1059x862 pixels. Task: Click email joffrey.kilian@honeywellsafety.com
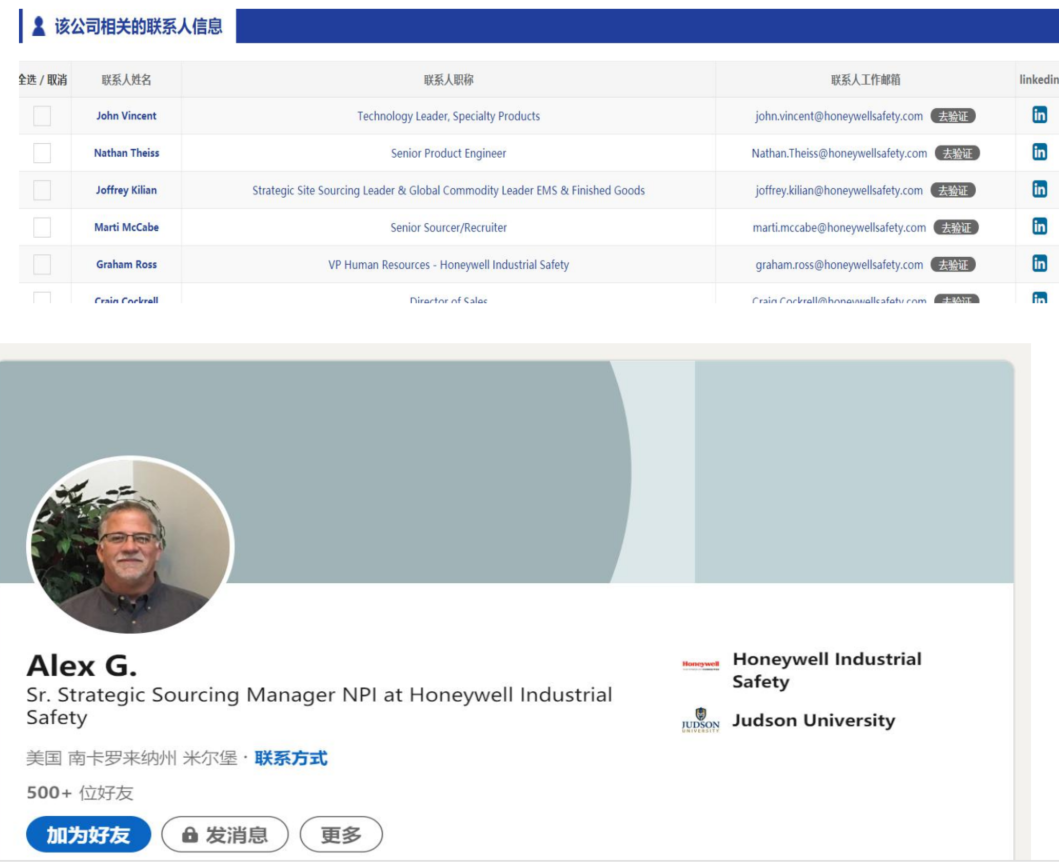(x=839, y=191)
